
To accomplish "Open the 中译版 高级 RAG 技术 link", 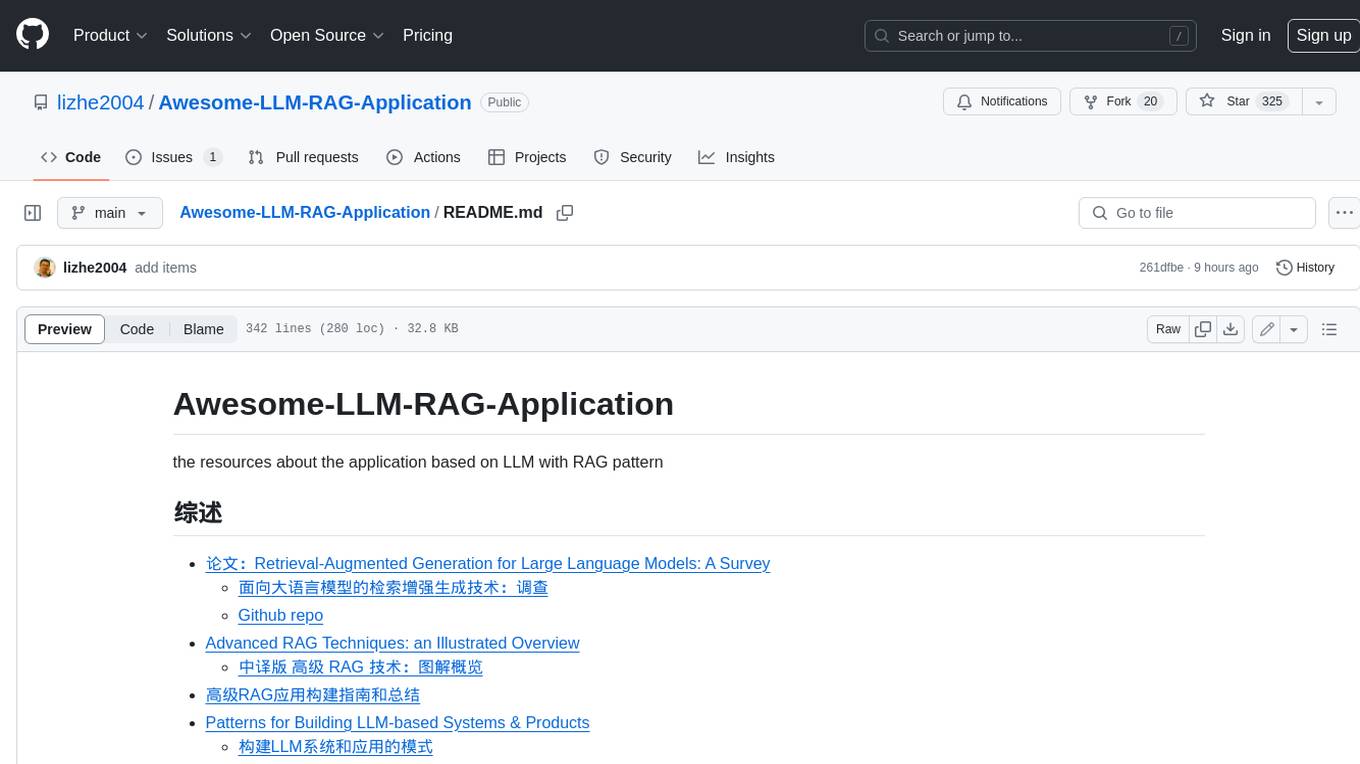I will [360, 667].
